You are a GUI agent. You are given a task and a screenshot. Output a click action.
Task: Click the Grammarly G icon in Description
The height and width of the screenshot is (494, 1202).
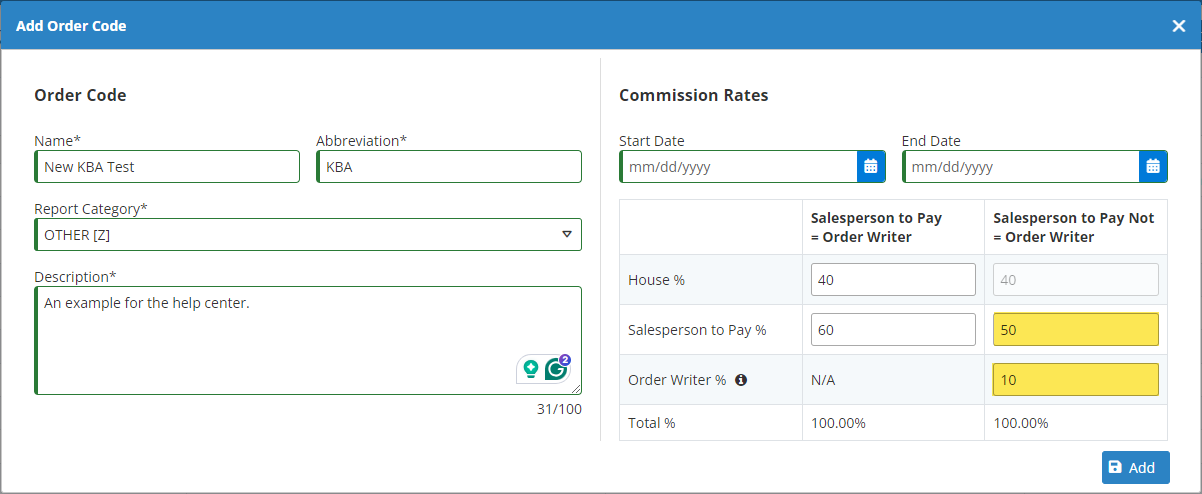tap(556, 369)
